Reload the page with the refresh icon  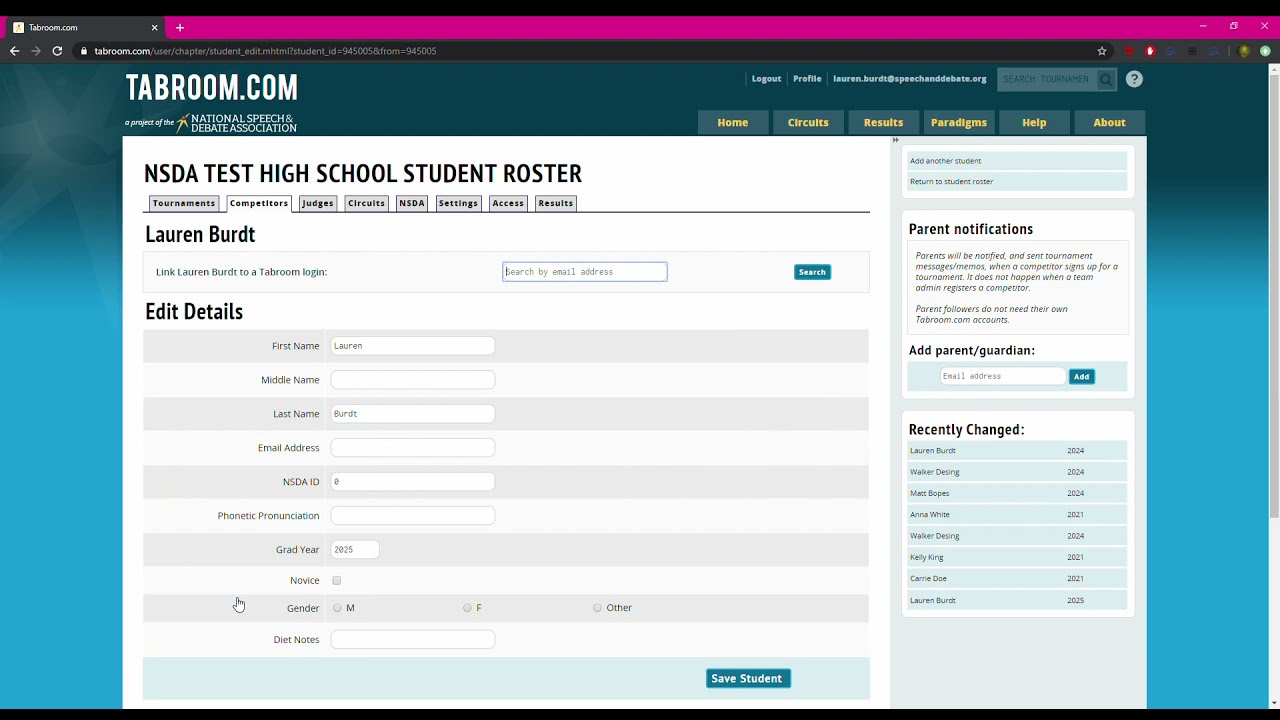pos(57,51)
